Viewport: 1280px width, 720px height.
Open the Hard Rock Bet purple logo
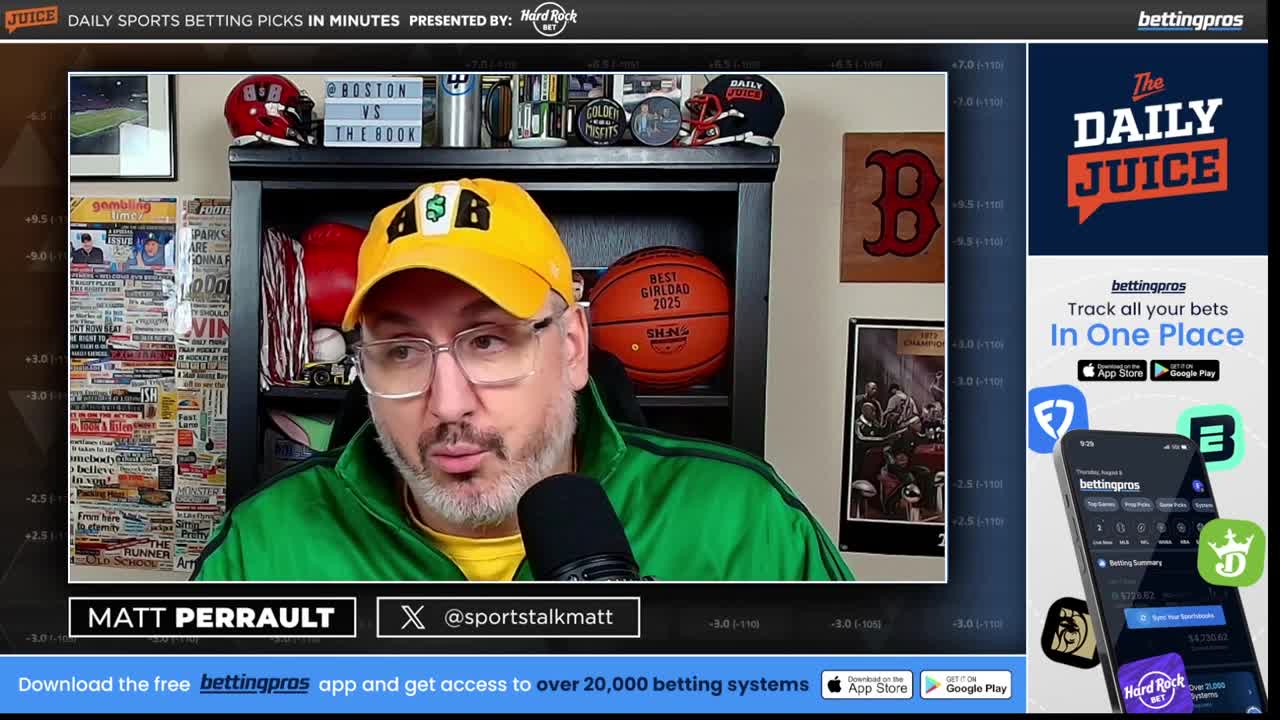click(x=1154, y=687)
